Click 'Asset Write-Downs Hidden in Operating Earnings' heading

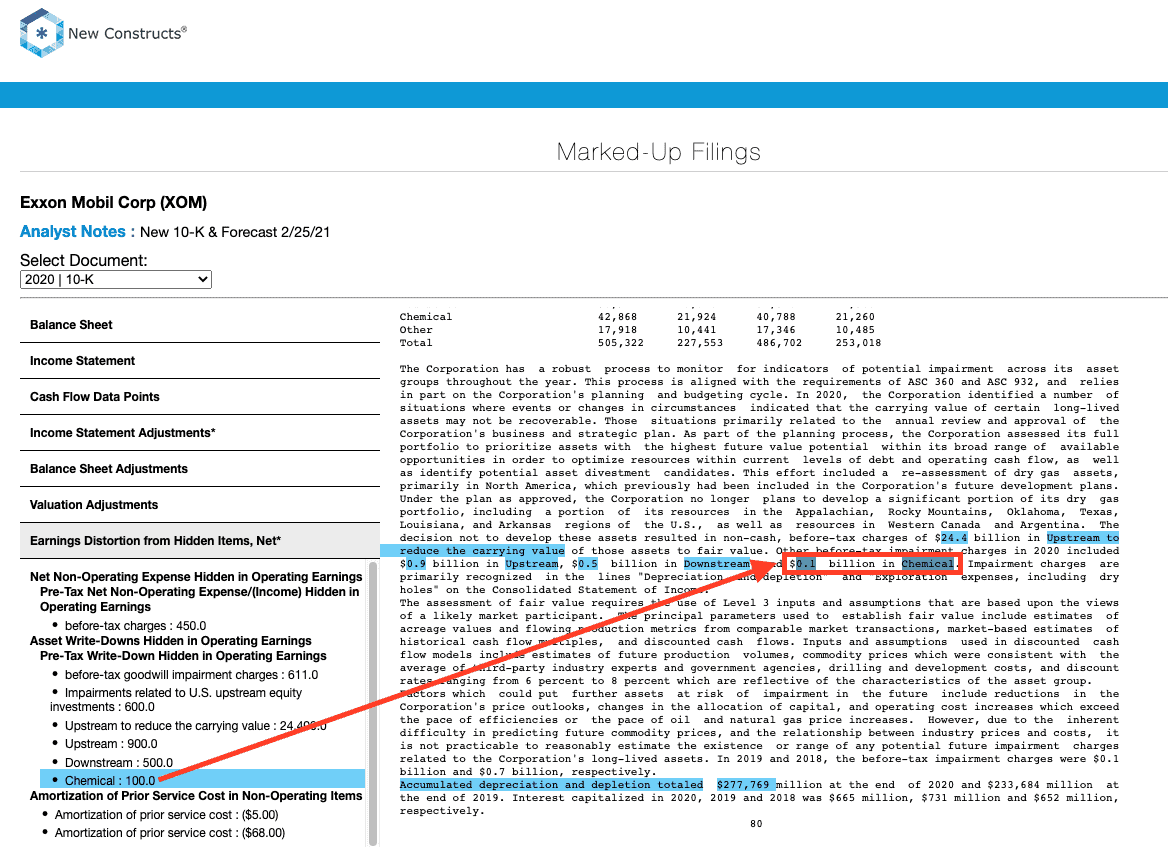171,641
